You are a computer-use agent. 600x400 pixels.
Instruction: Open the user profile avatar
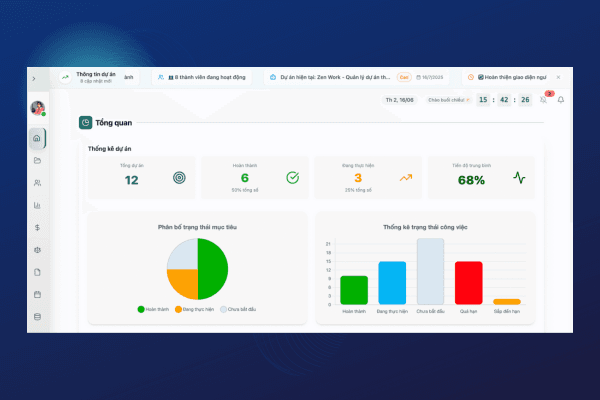[x=38, y=108]
